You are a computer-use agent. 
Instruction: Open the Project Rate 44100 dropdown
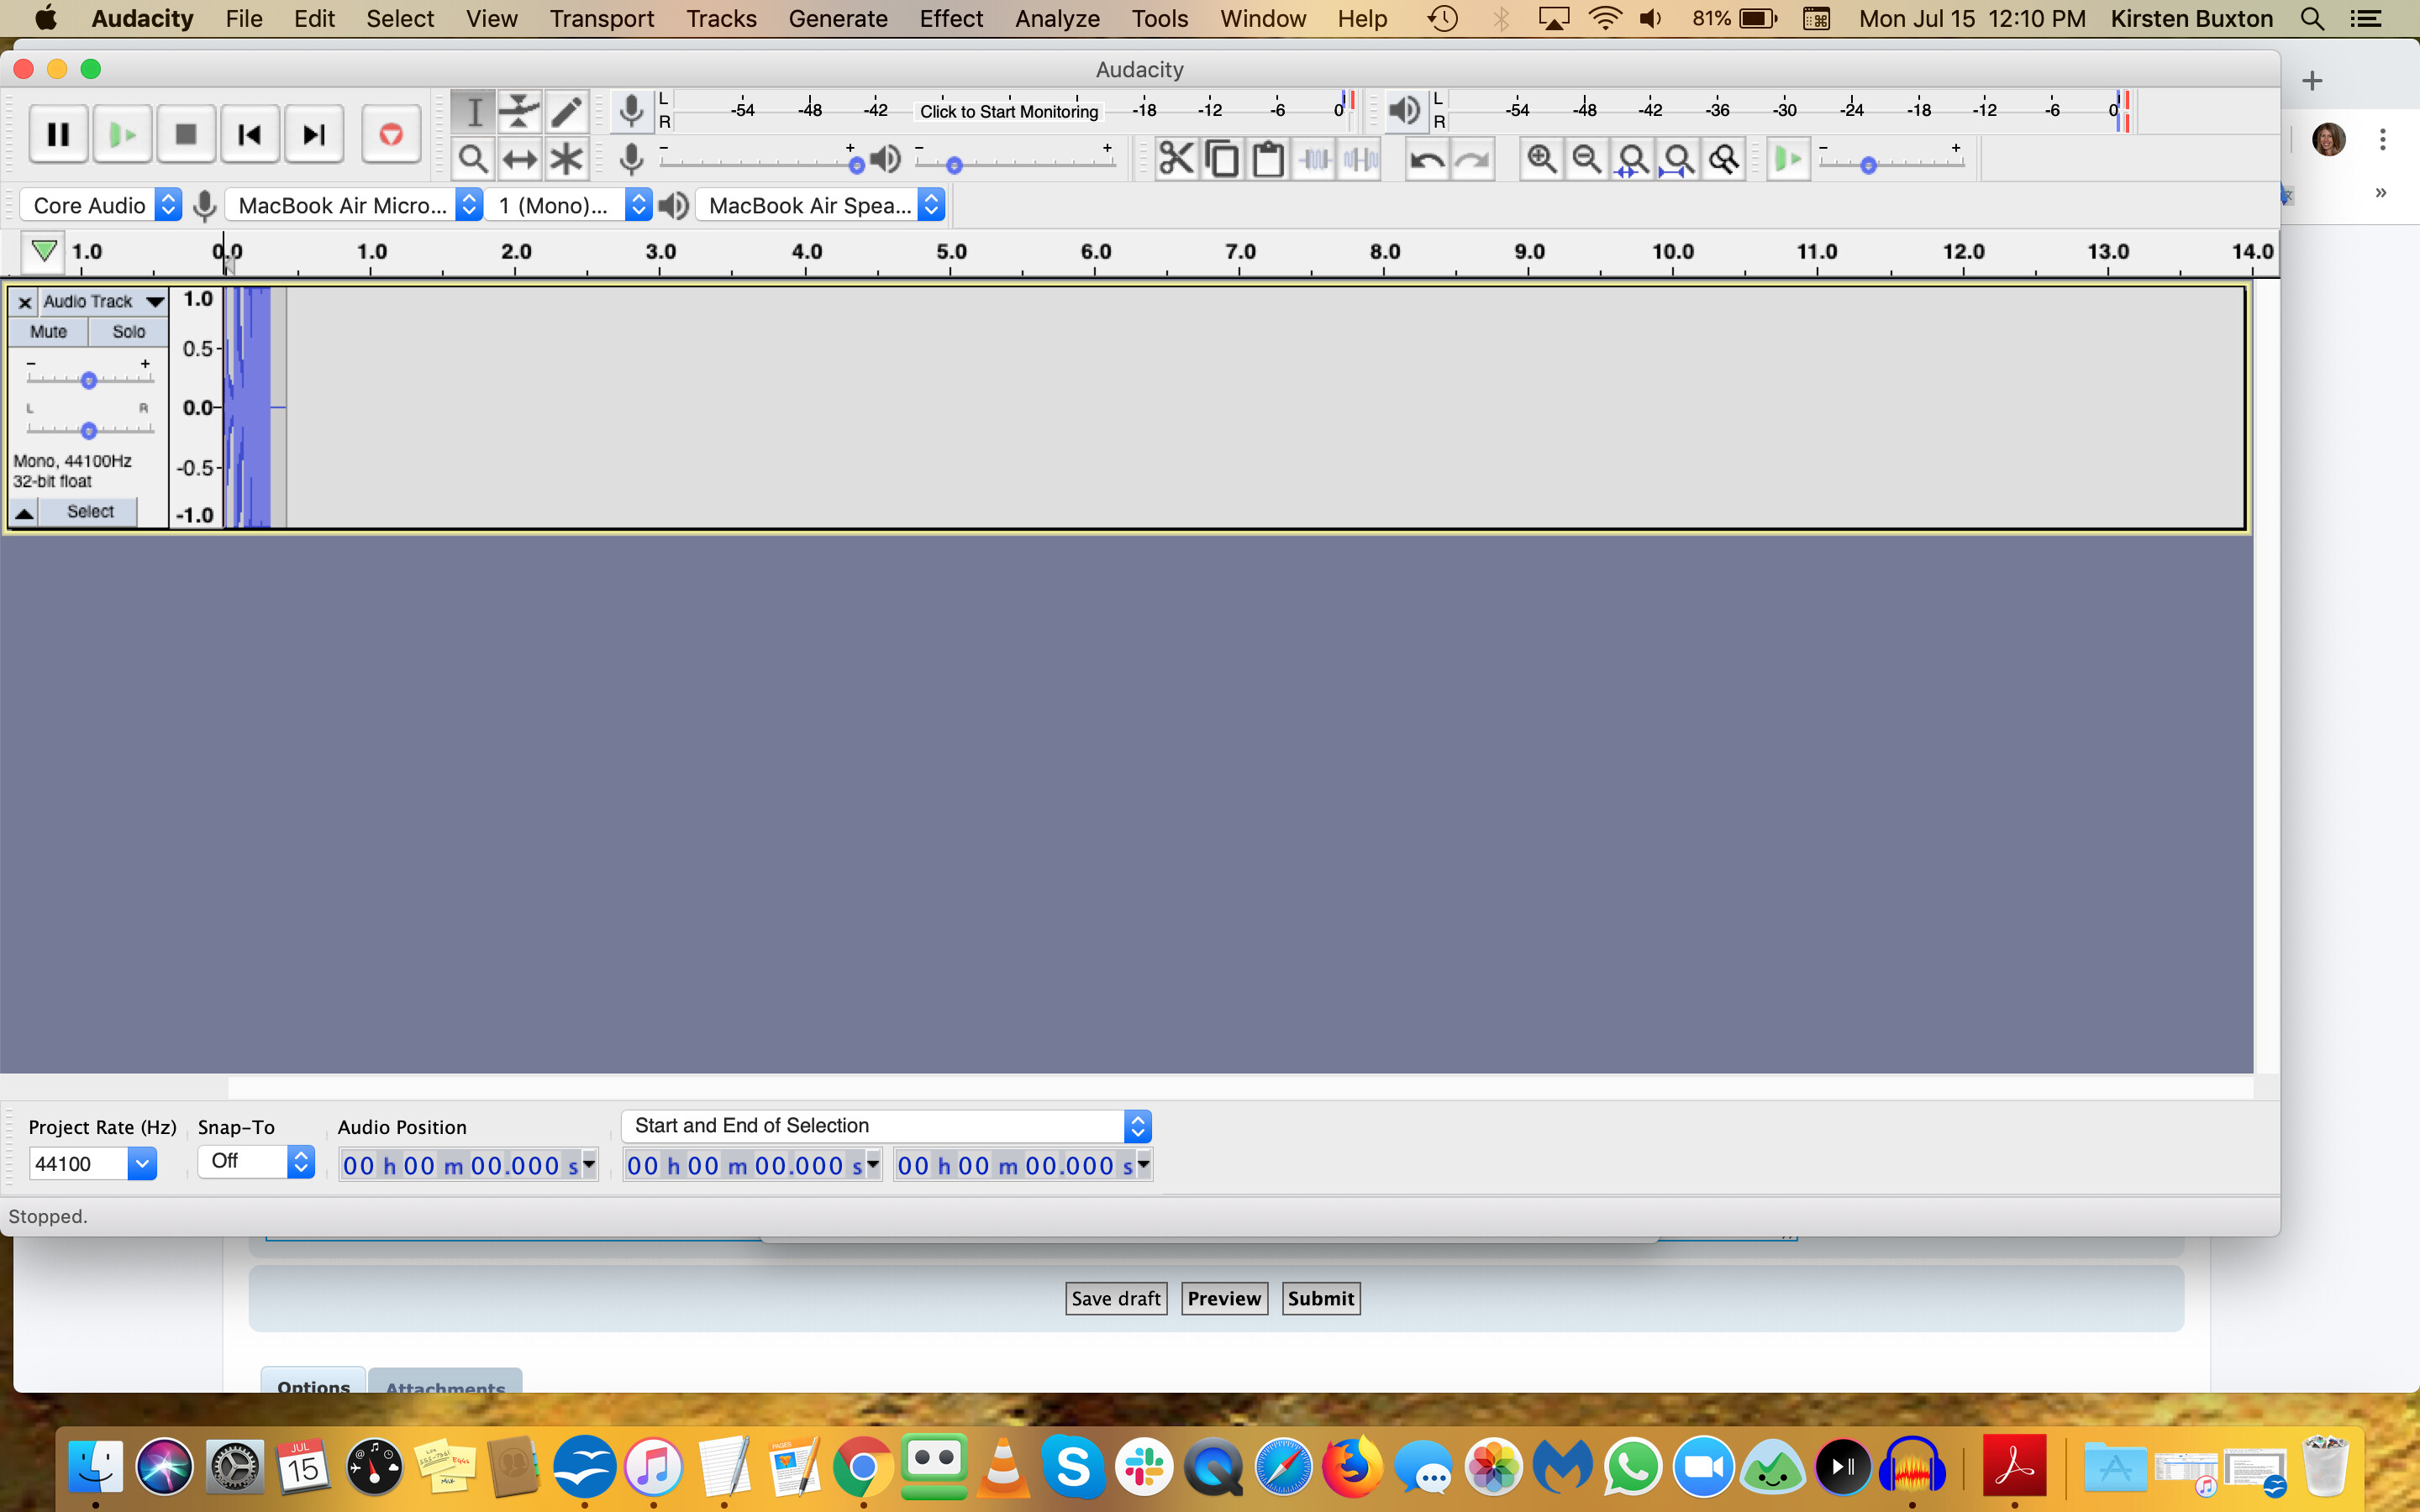click(142, 1163)
